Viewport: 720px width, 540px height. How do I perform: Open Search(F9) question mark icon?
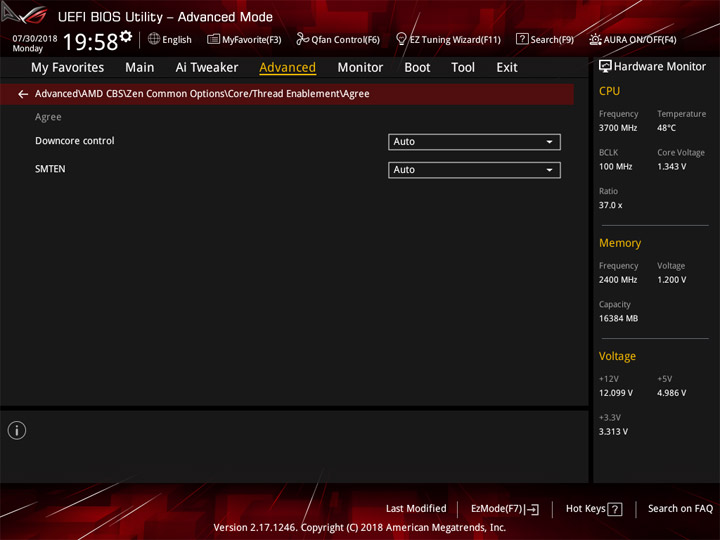click(x=522, y=39)
